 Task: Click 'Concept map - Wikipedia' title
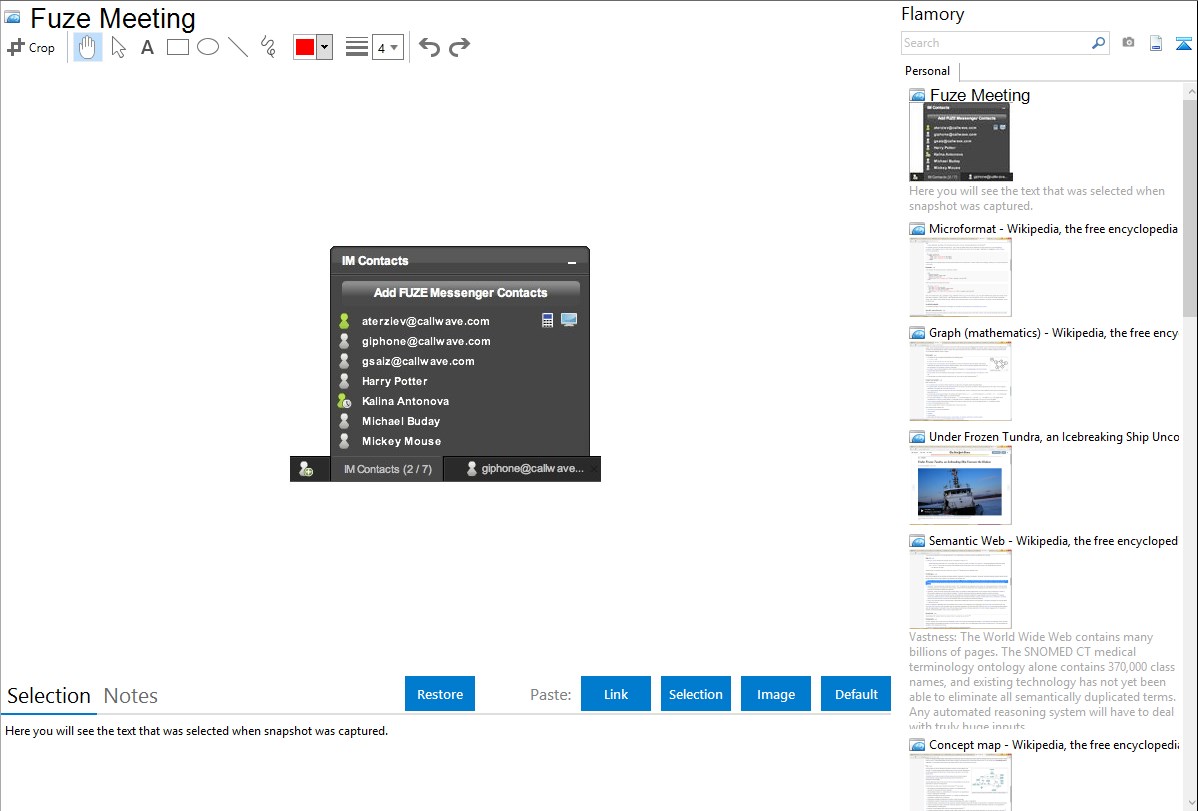pos(1053,744)
